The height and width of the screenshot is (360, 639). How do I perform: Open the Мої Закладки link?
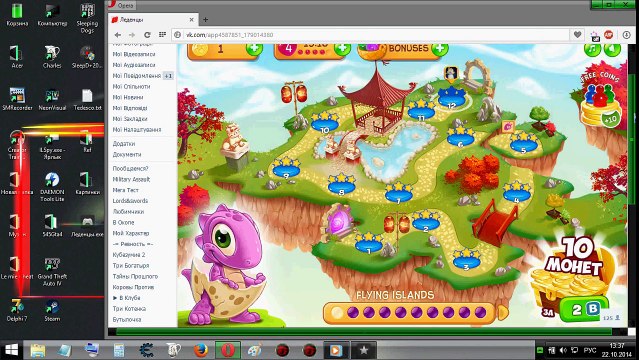(x=130, y=119)
